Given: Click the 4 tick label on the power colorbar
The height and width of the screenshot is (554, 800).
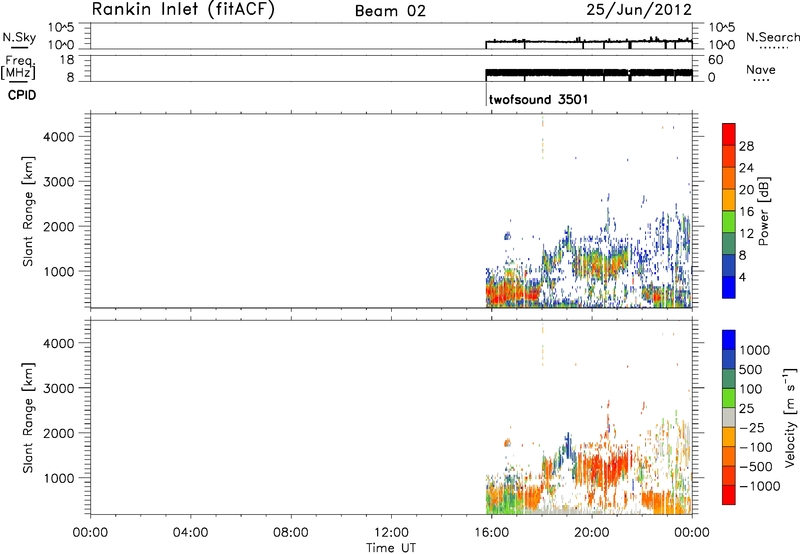Looking at the screenshot, I should (742, 277).
